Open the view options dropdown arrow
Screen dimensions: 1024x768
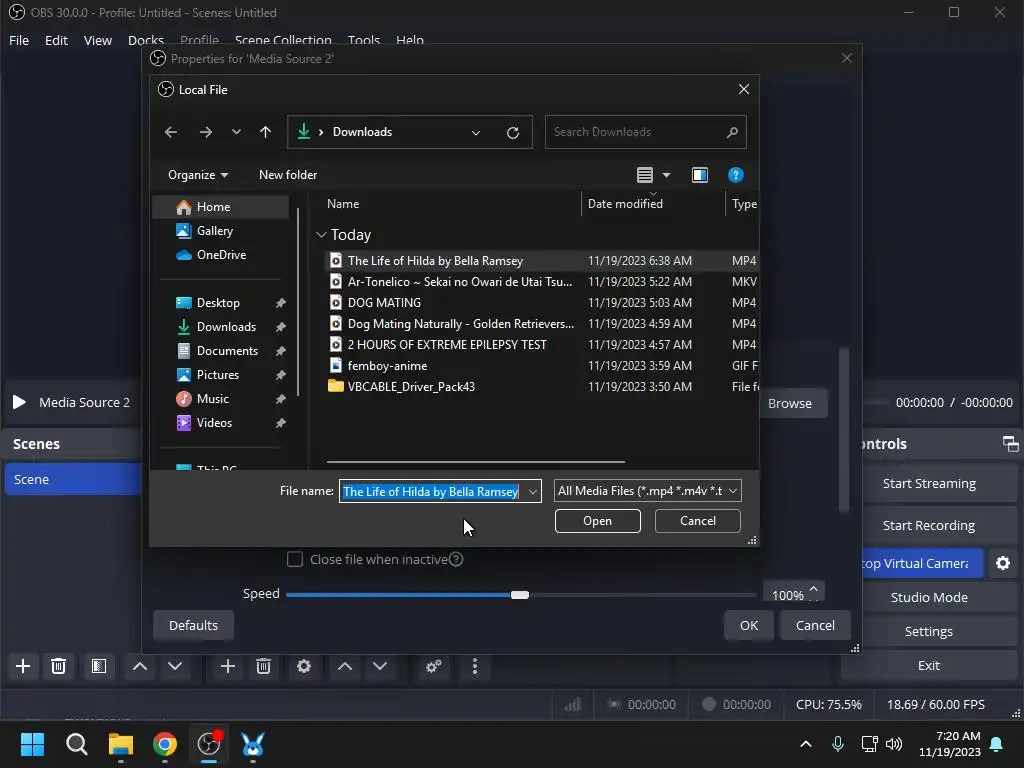666,175
